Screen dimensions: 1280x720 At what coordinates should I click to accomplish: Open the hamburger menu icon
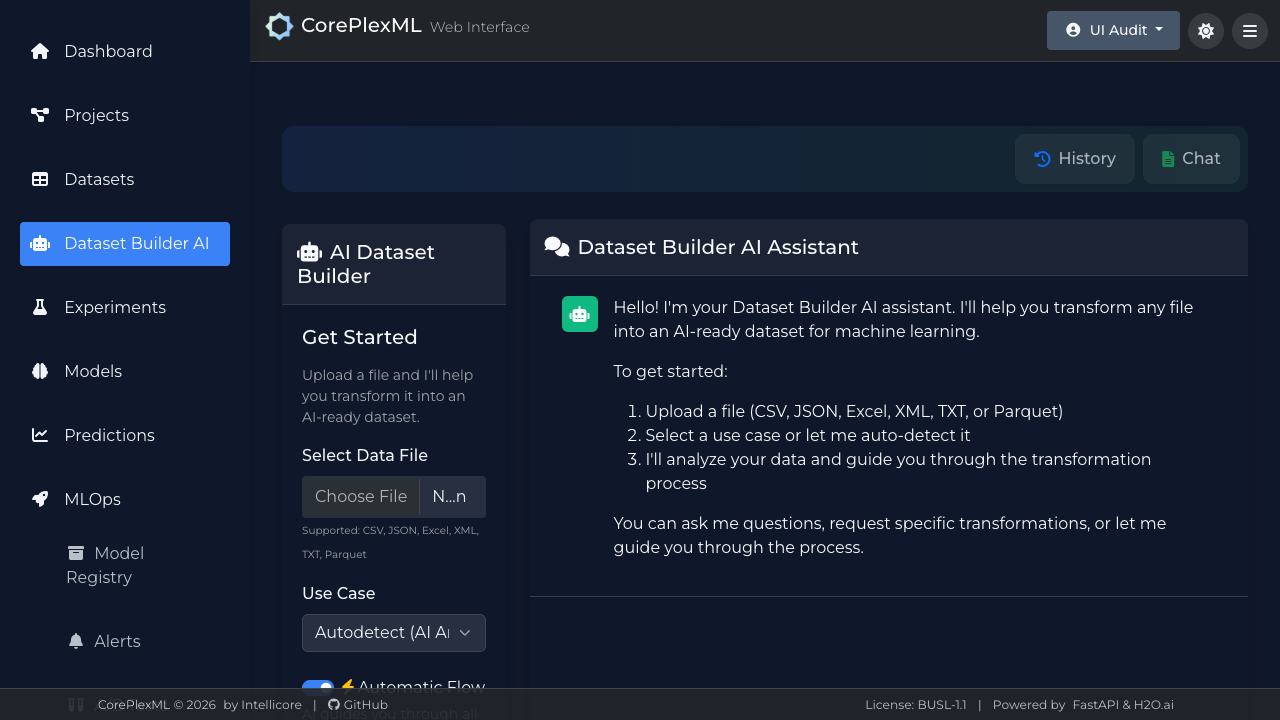1249,31
